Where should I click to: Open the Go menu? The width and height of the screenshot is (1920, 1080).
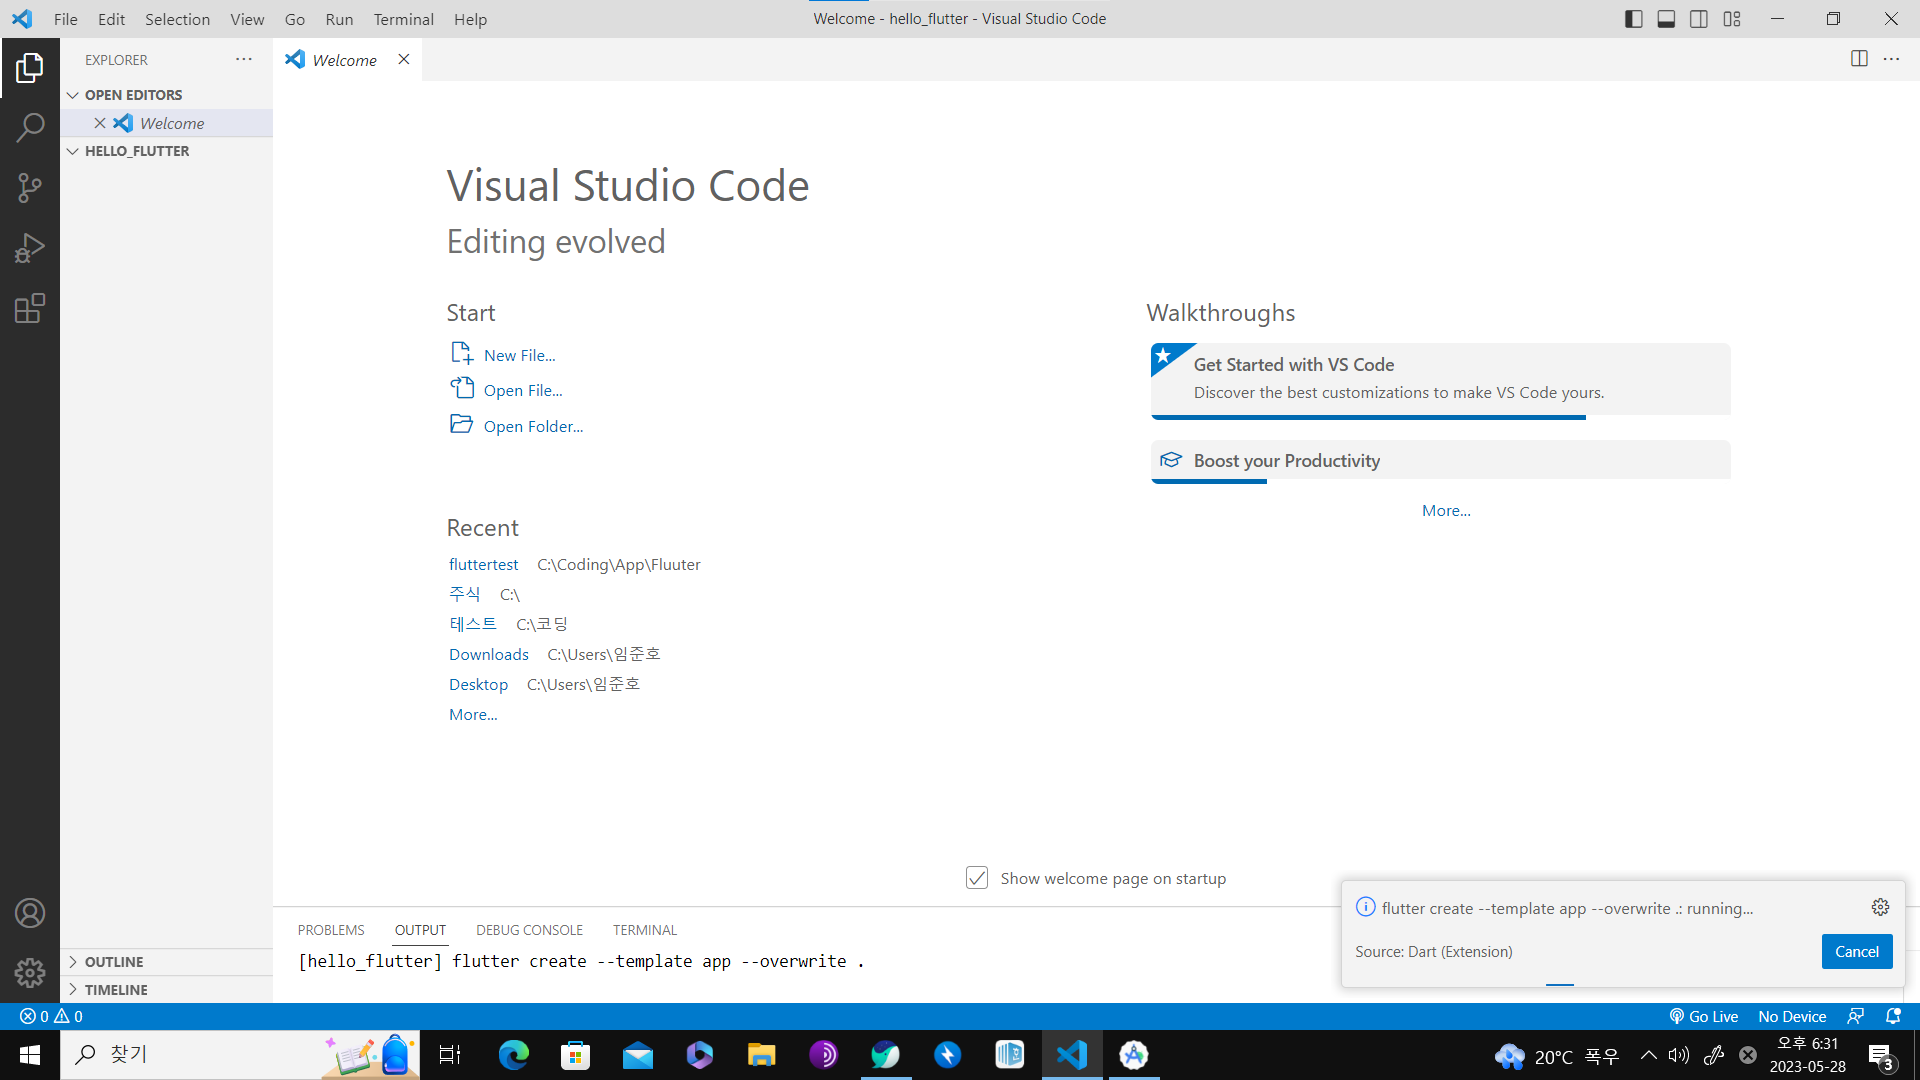(294, 19)
